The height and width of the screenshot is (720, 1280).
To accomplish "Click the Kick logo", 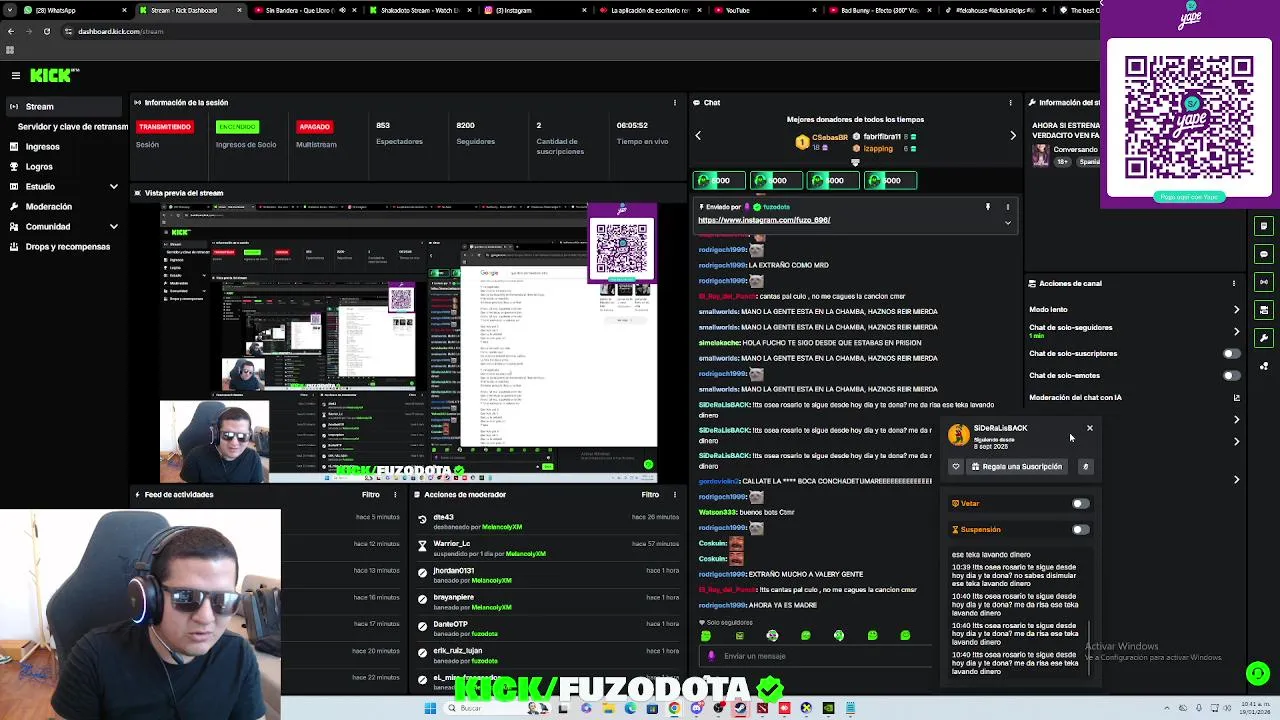I will tap(53, 75).
